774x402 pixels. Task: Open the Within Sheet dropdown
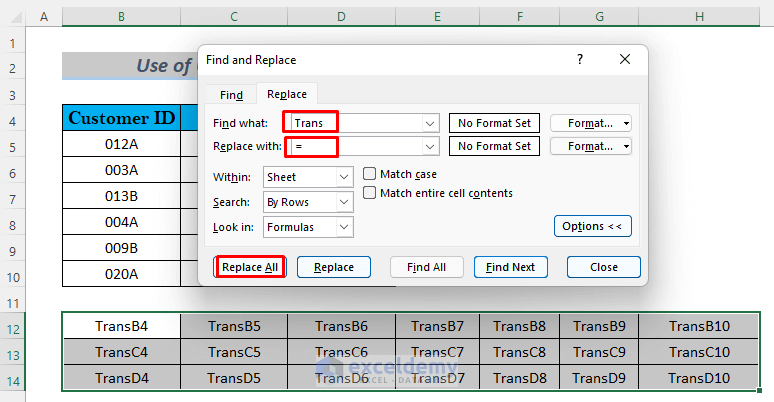point(344,177)
